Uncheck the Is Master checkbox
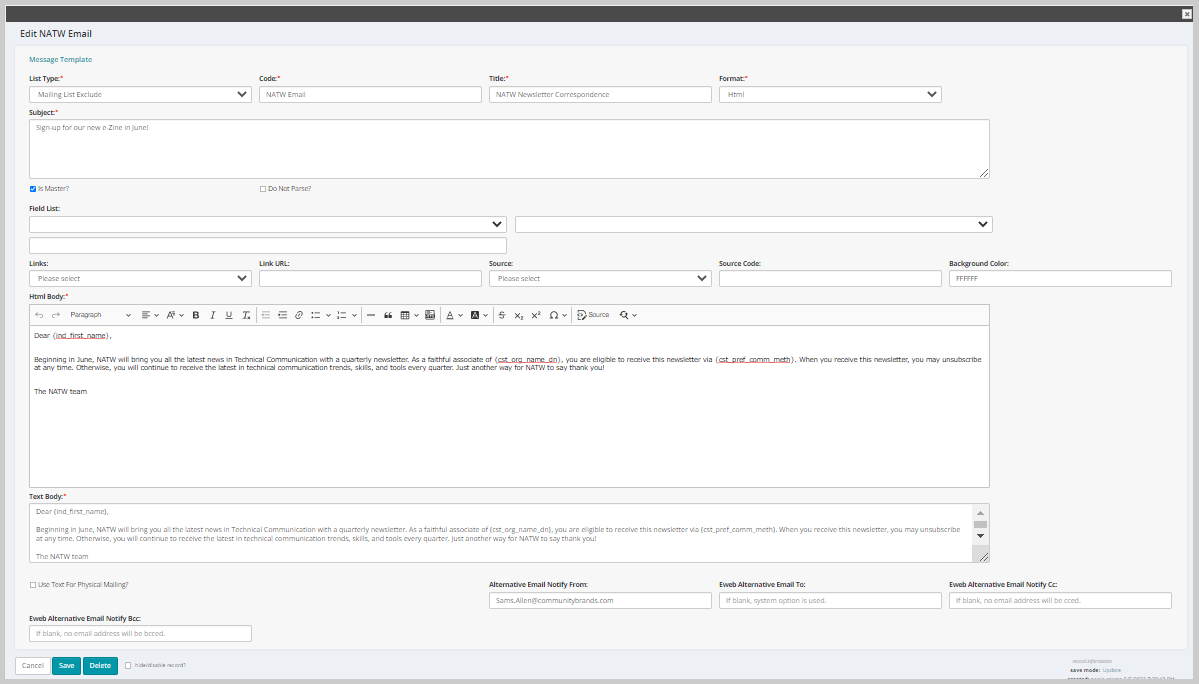Image resolution: width=1199 pixels, height=684 pixels. click(x=33, y=188)
